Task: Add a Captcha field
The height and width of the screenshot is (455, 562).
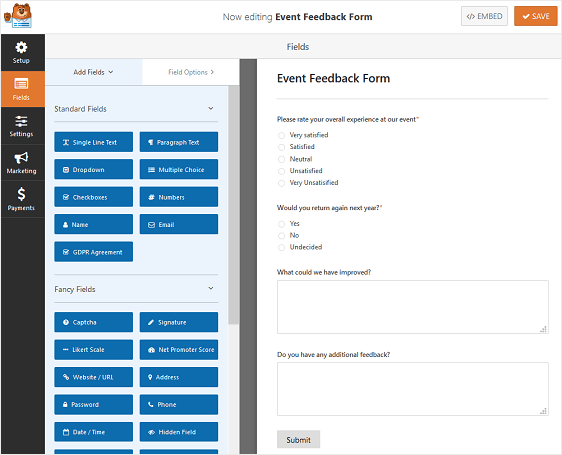Action: [x=94, y=322]
